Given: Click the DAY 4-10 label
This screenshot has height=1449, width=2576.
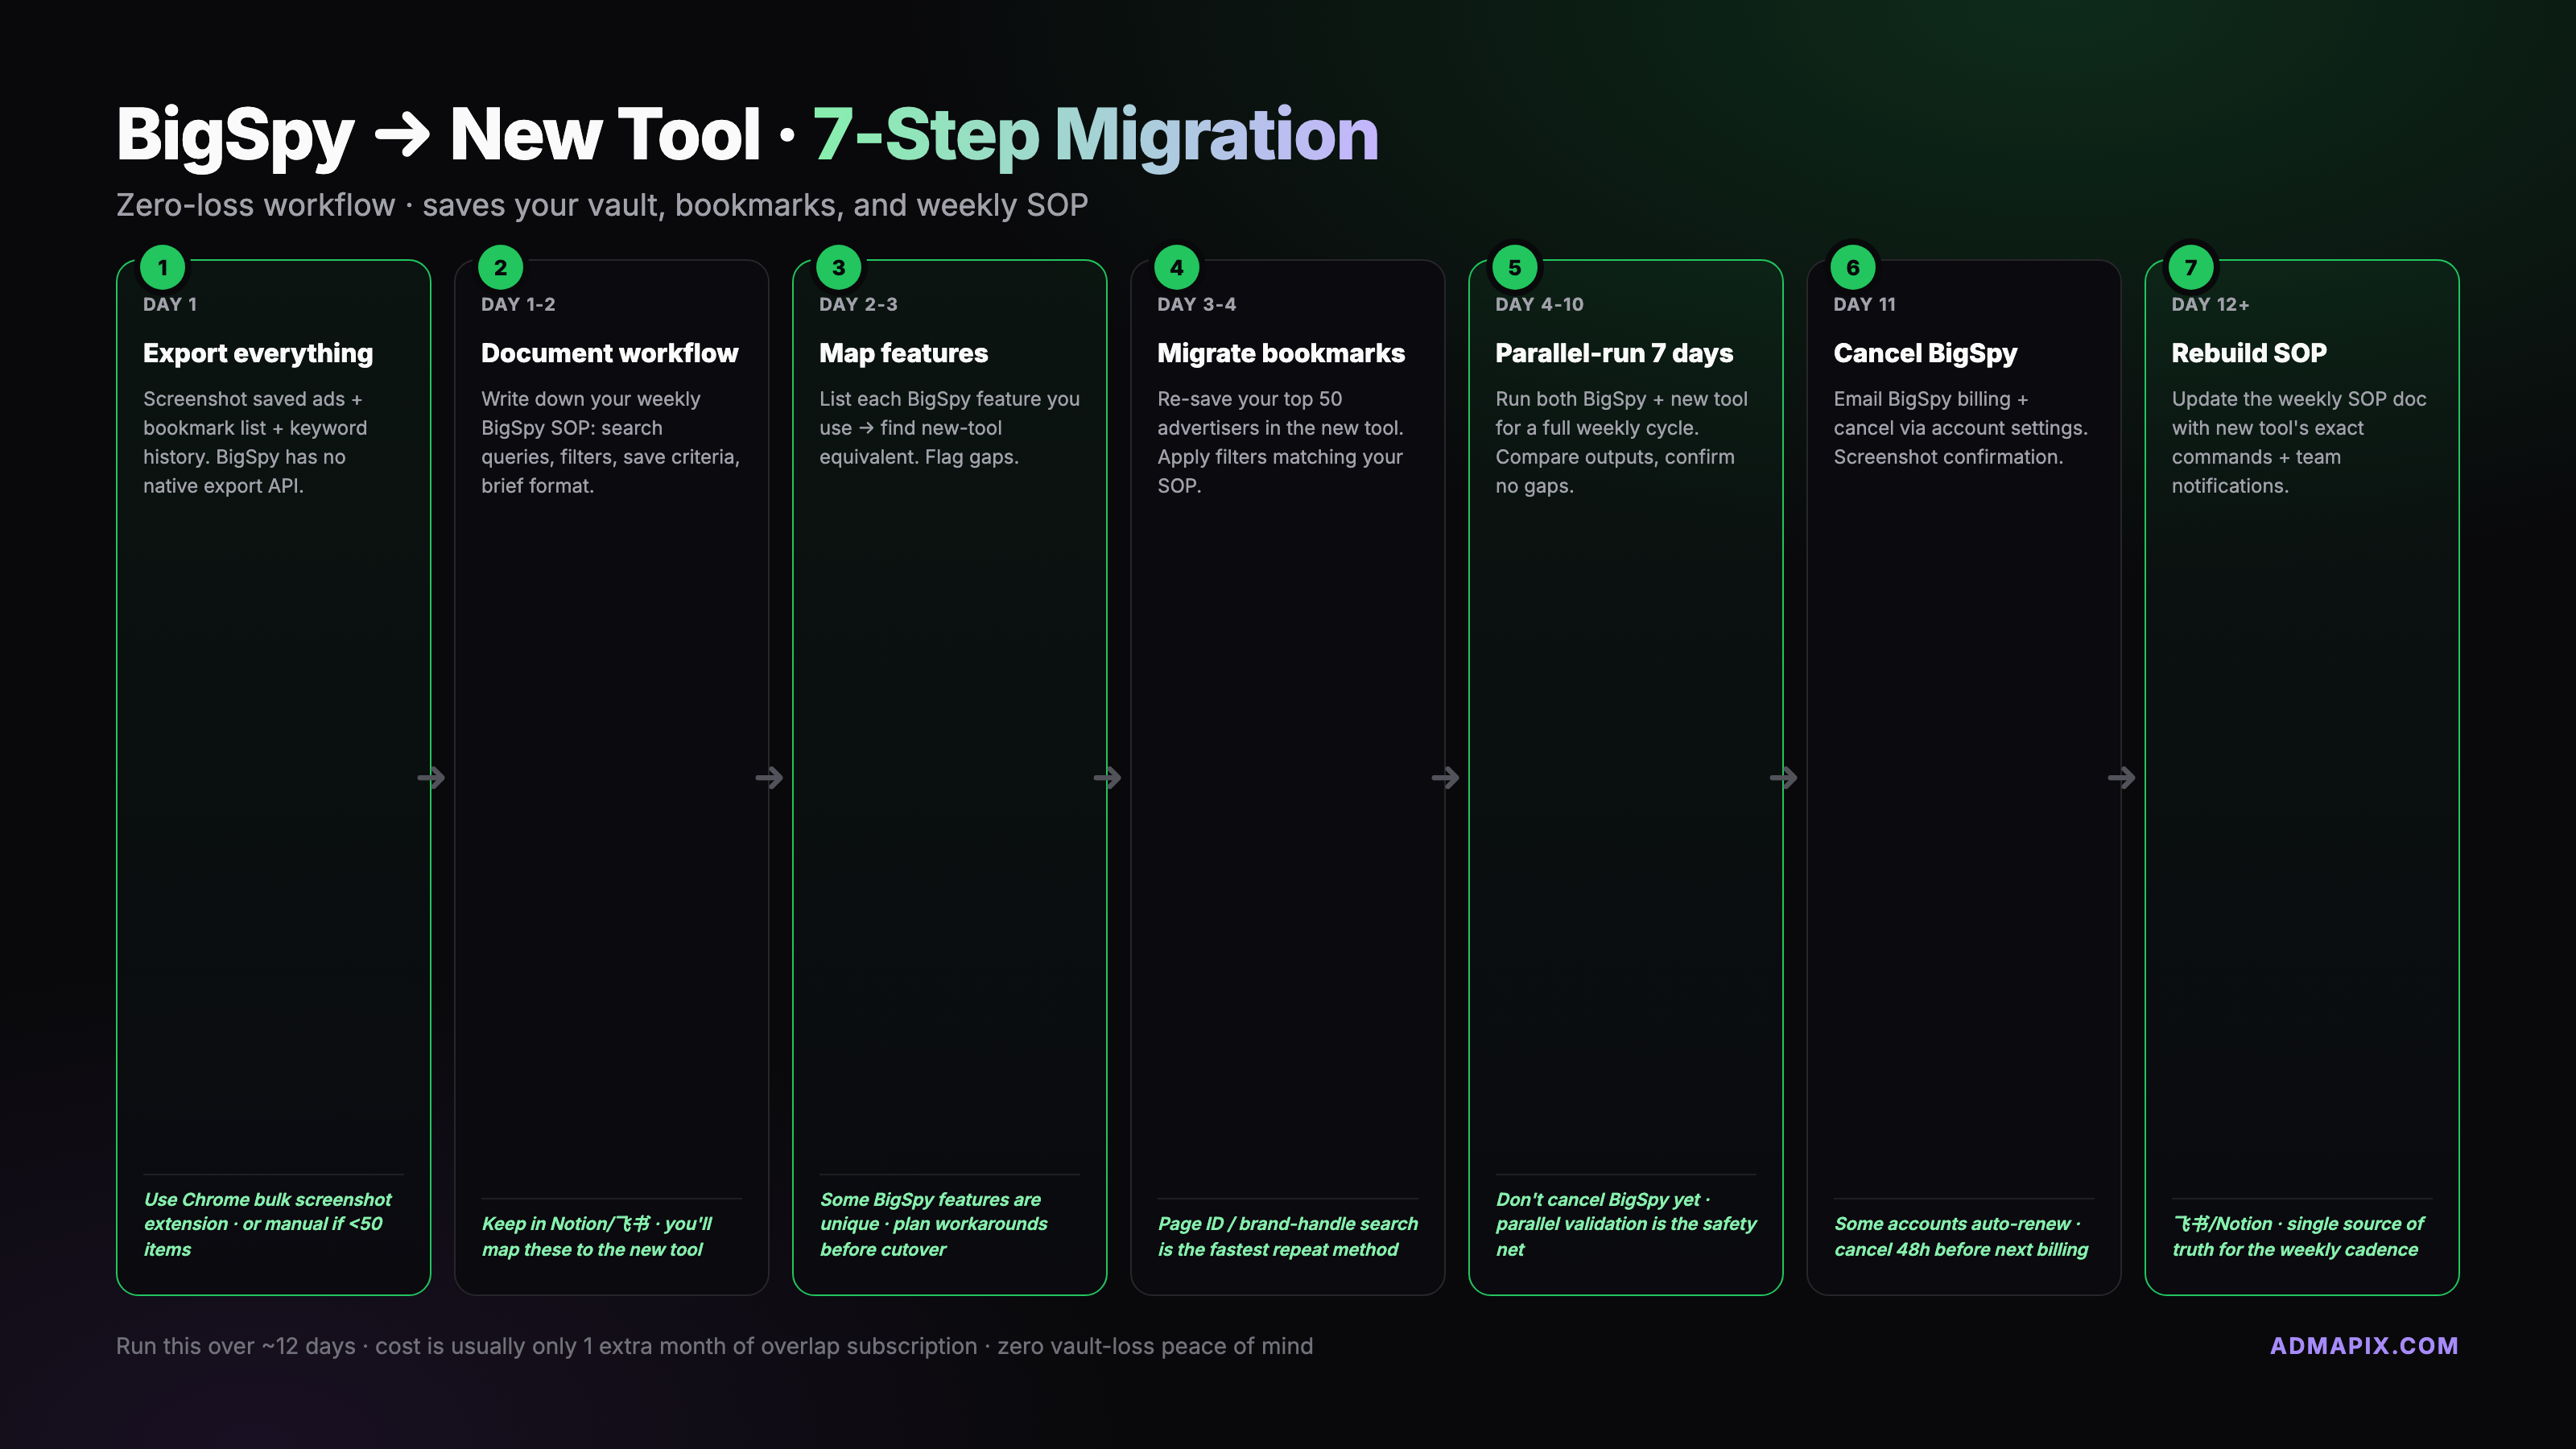Looking at the screenshot, I should coord(1539,304).
